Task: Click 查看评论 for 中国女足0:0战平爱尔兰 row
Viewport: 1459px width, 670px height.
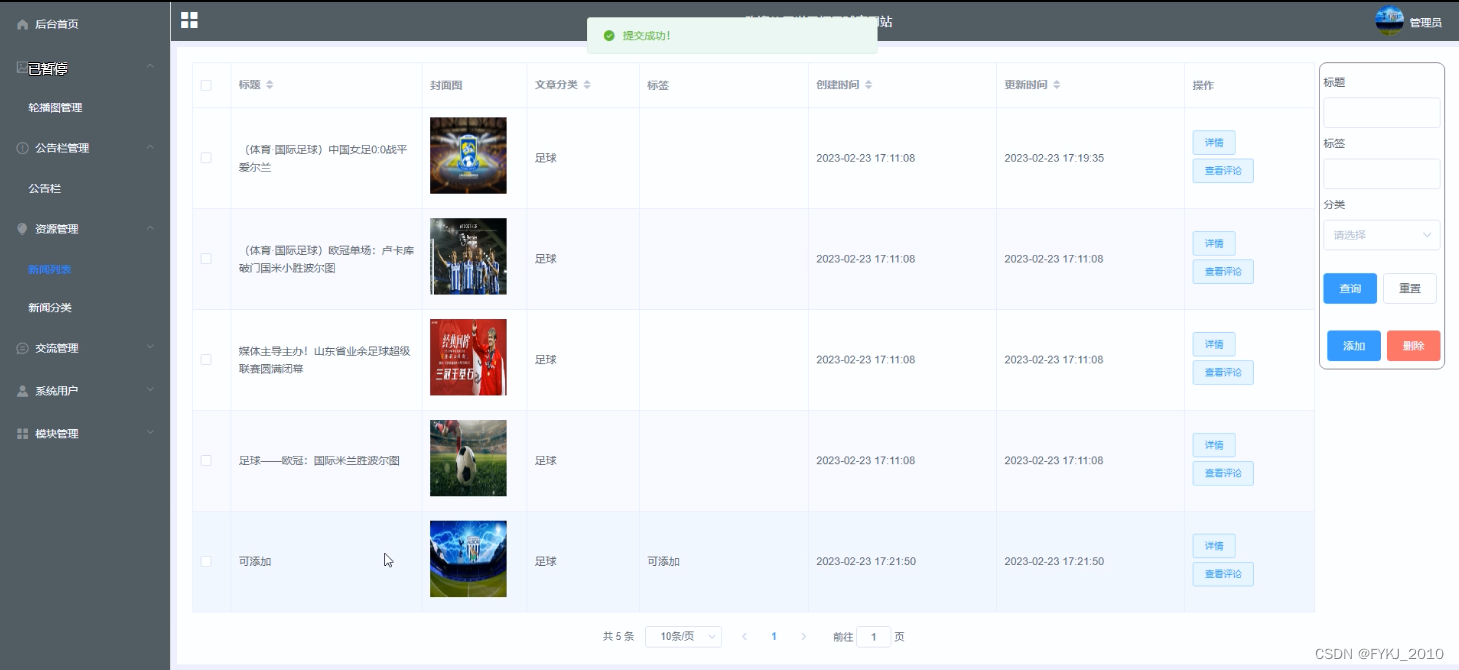Action: [x=1223, y=171]
